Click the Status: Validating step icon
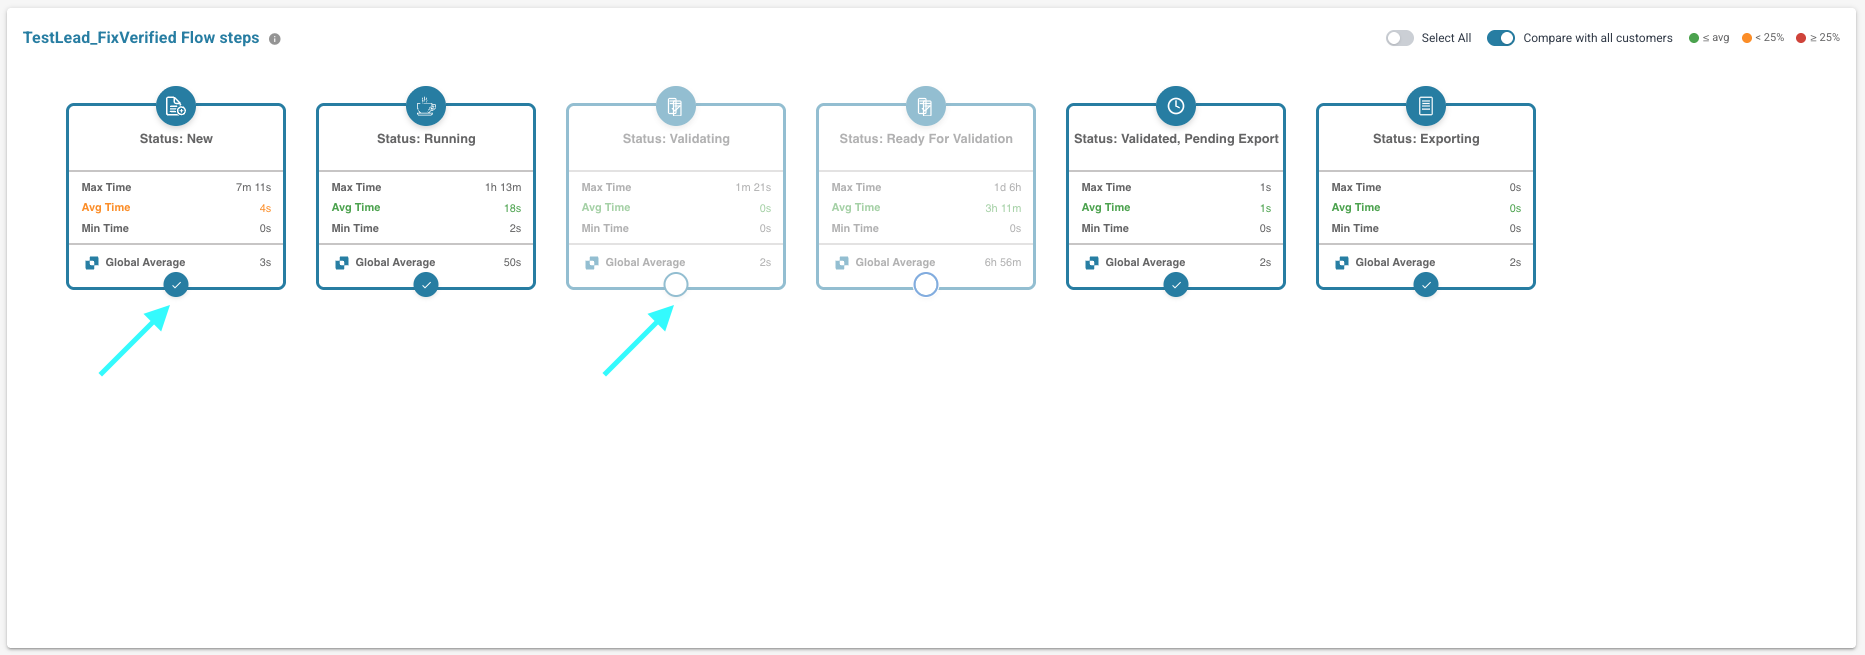 click(676, 106)
